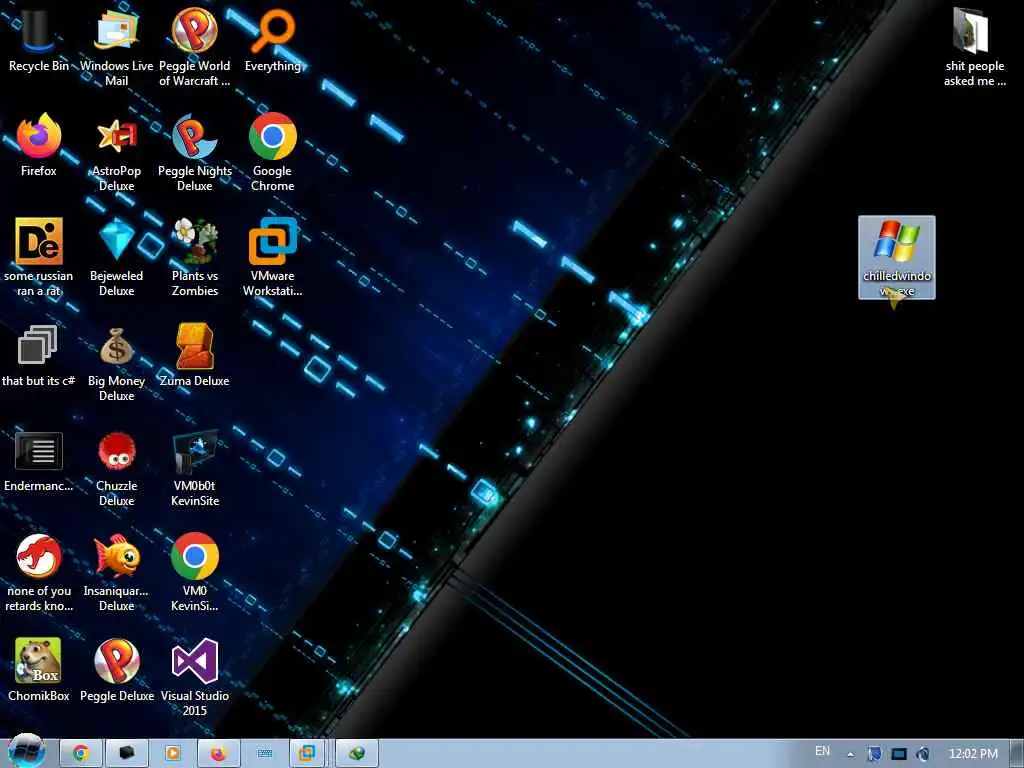Select Visual Studio 2015 icon

pos(195,678)
